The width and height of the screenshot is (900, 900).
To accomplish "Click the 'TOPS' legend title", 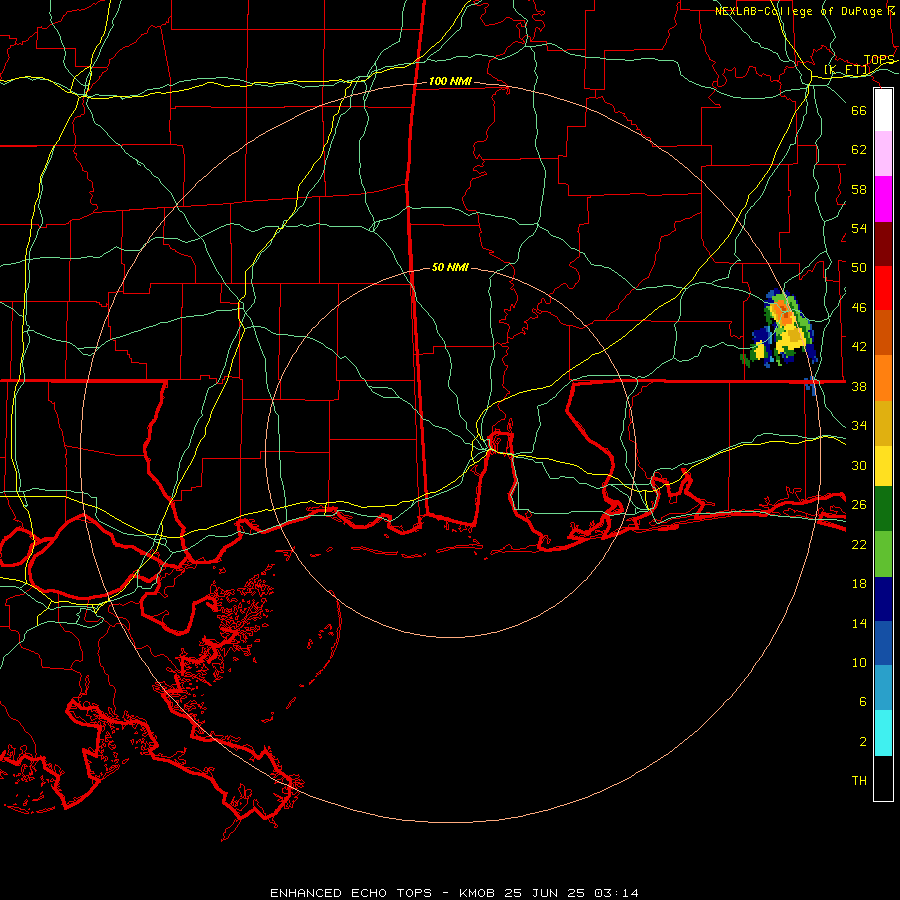I will [x=879, y=60].
